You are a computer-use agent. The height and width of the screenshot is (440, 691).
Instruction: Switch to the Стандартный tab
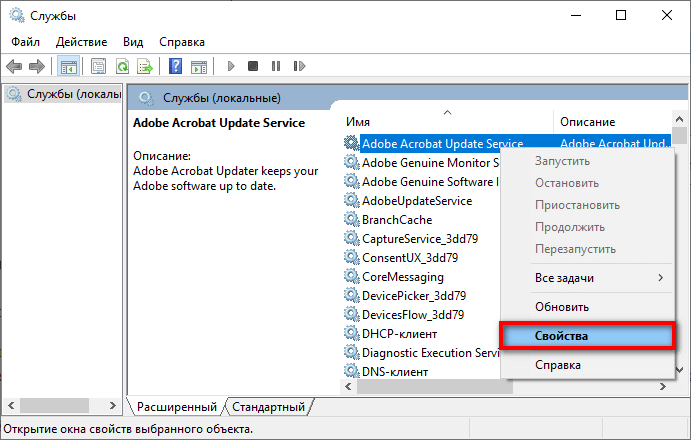[268, 406]
